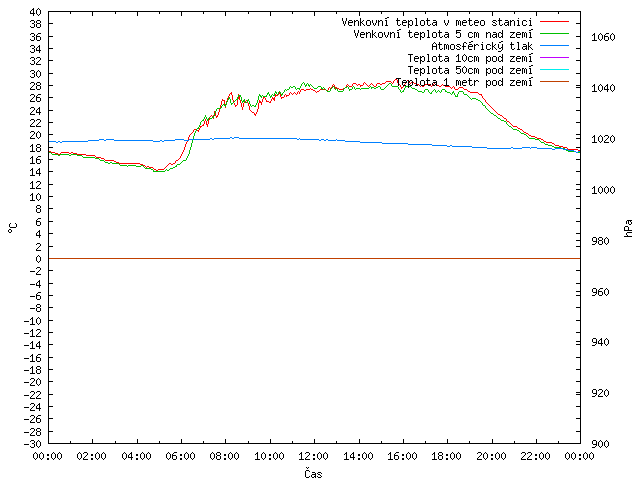
Task: Click the right axis unit label 'hPa'
Action: [x=628, y=228]
